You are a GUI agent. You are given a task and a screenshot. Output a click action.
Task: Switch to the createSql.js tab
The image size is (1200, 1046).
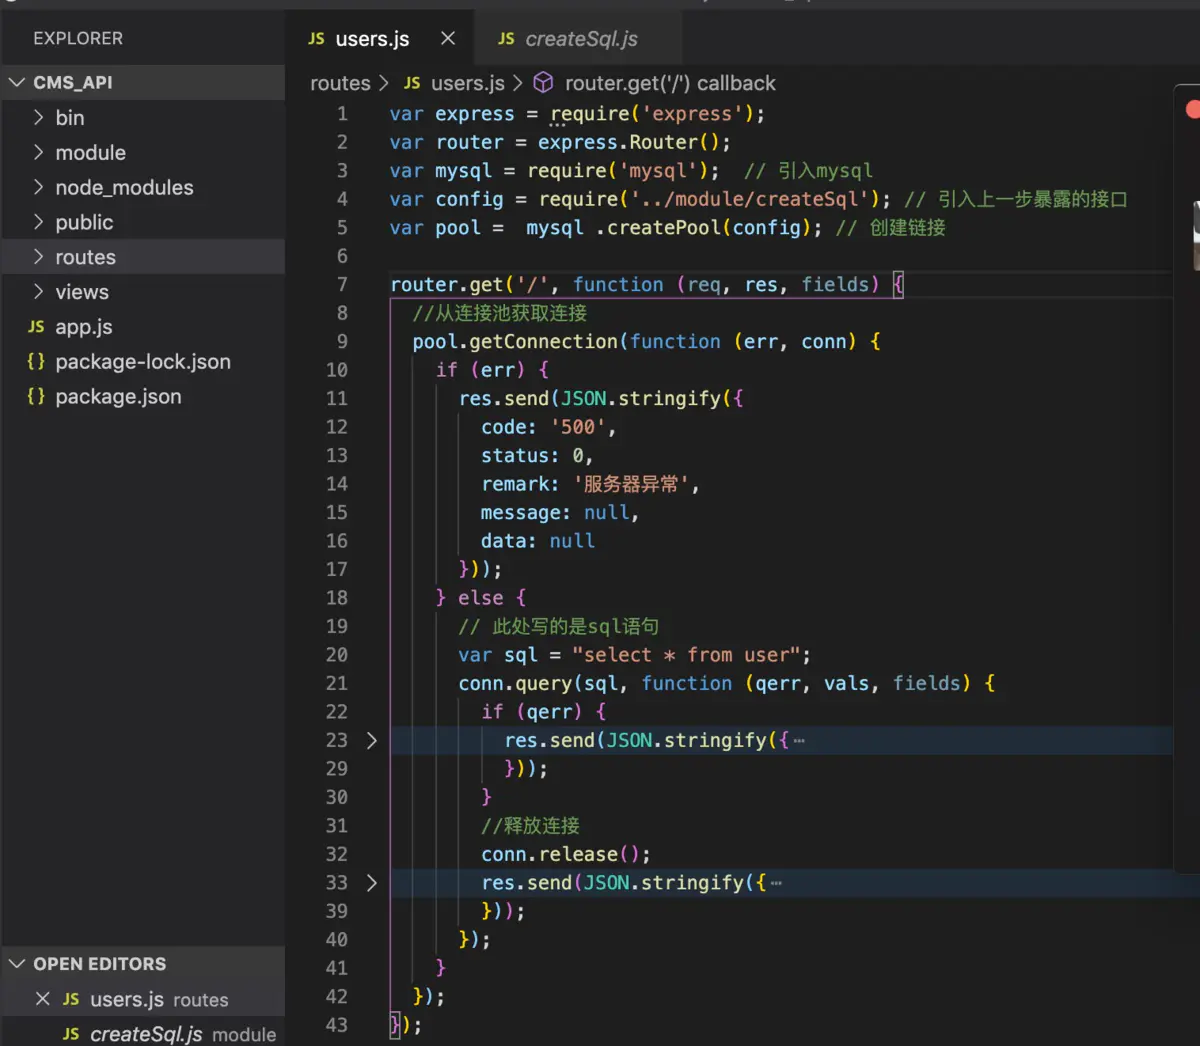coord(580,39)
